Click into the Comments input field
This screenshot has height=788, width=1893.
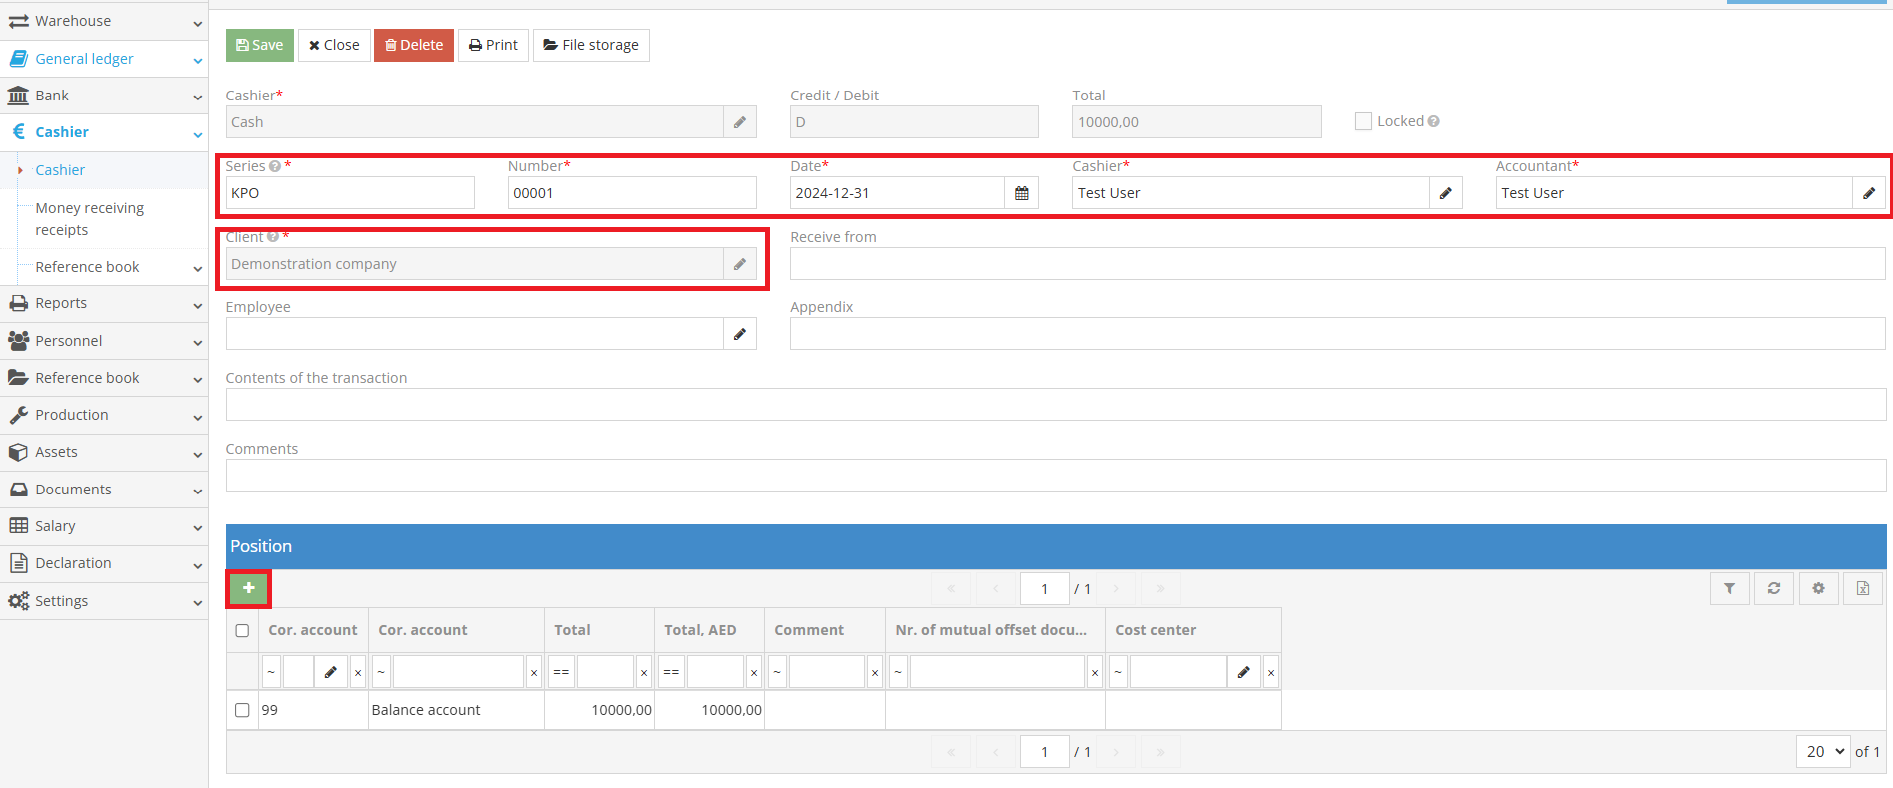click(x=1055, y=476)
